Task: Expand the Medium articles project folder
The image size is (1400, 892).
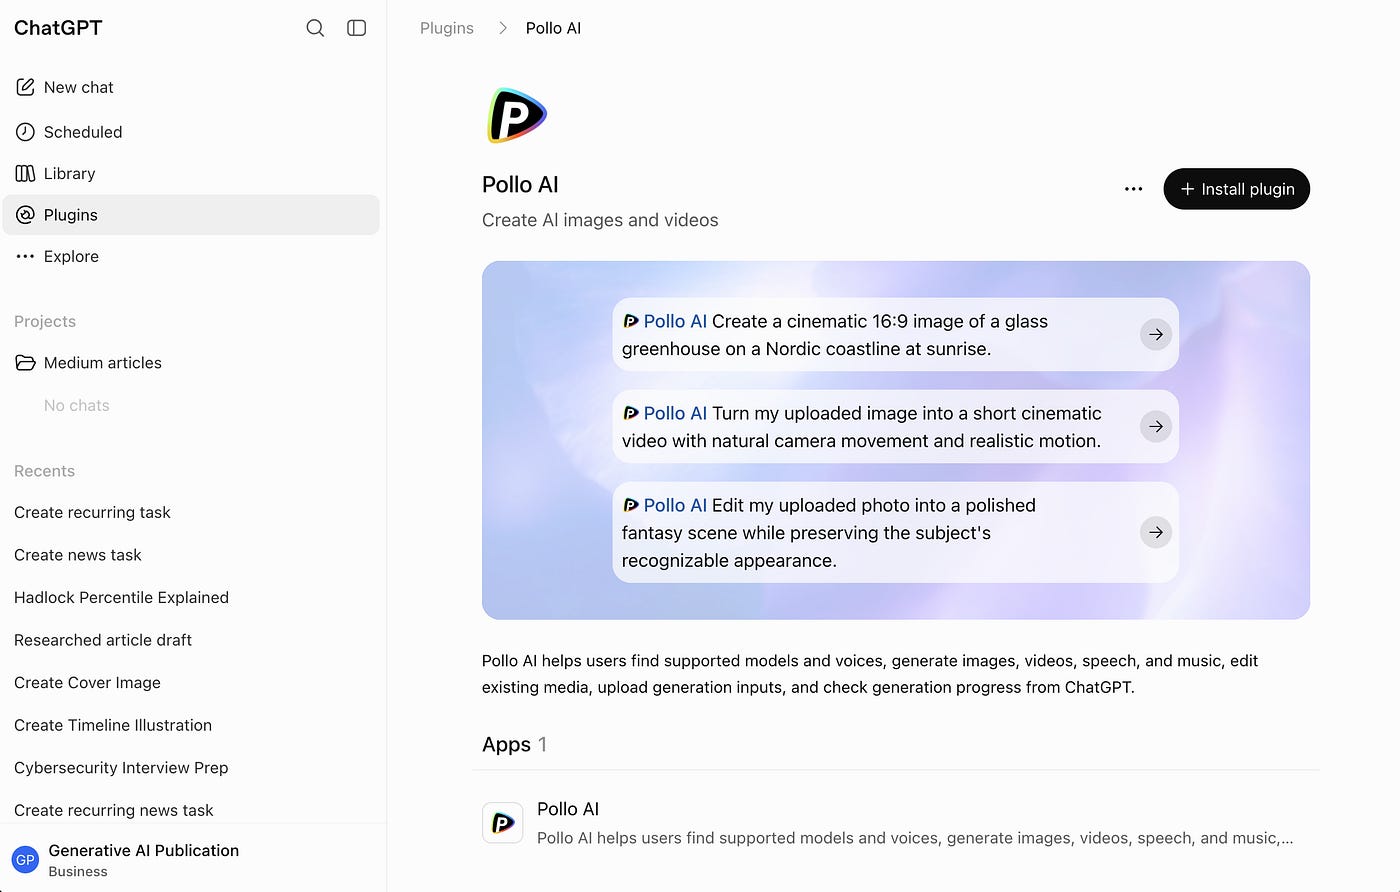Action: click(x=191, y=363)
